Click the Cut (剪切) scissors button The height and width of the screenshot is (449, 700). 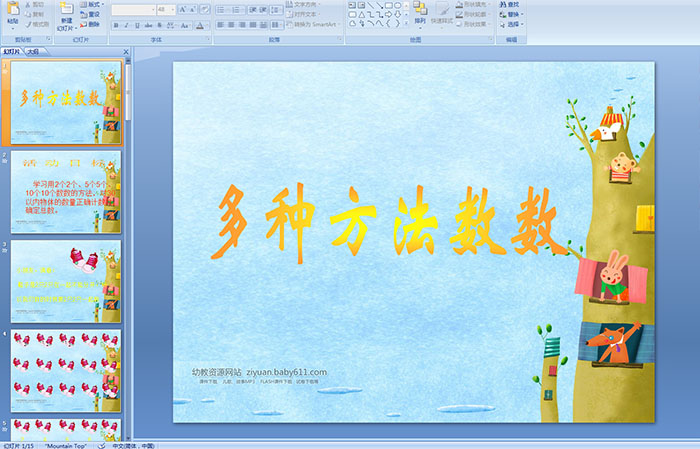(35, 4)
